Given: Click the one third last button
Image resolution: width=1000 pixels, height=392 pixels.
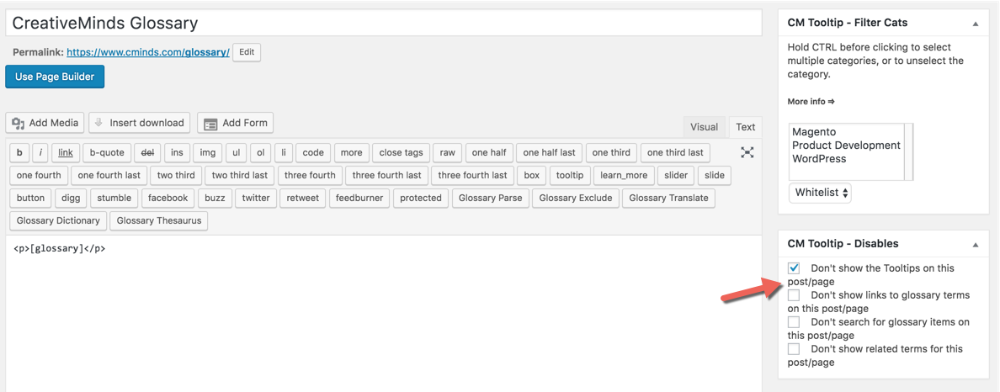Looking at the screenshot, I should (x=675, y=153).
